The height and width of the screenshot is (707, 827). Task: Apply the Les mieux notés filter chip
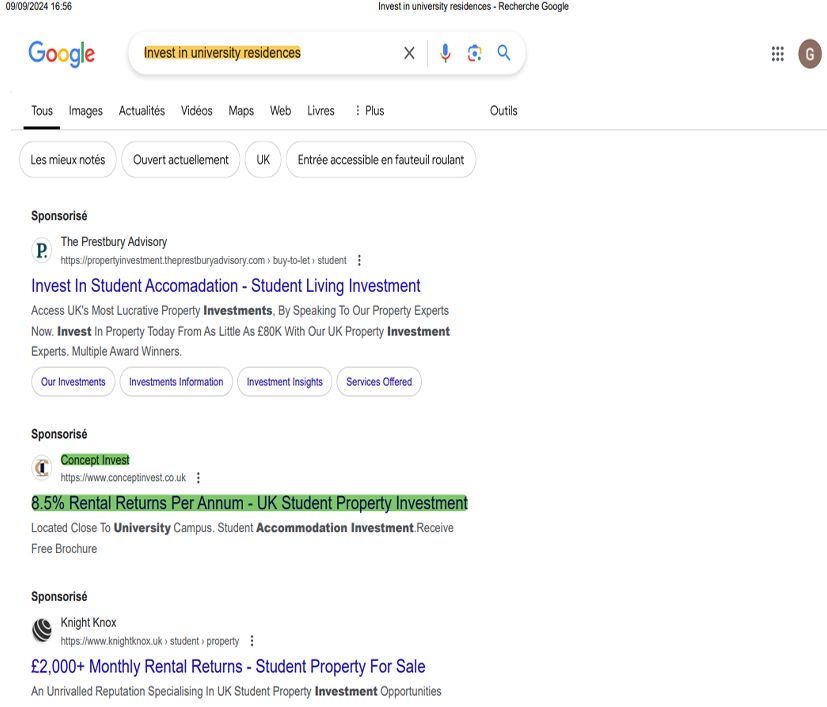click(68, 159)
